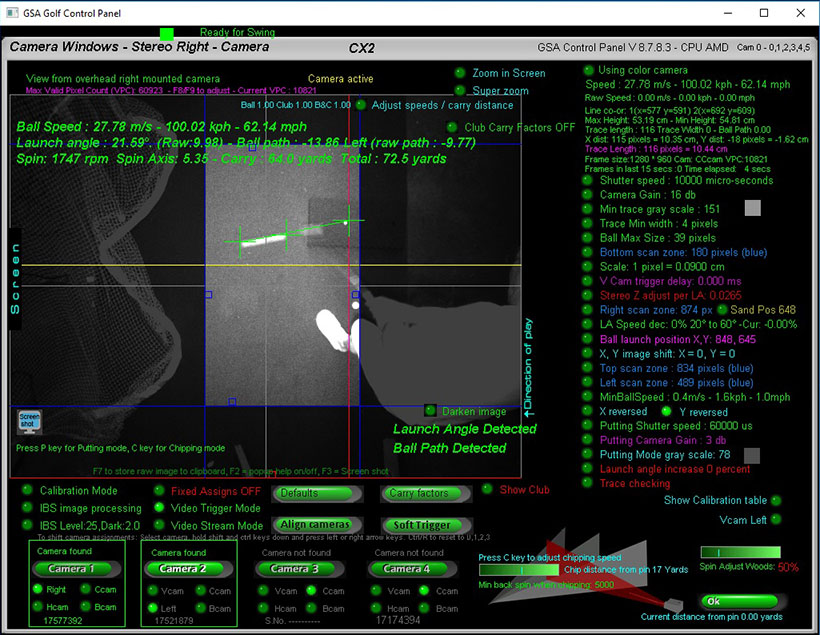This screenshot has height=635, width=820.
Task: Click the IBS Level:25,Dark:2.0 indicator
Action: [27, 525]
